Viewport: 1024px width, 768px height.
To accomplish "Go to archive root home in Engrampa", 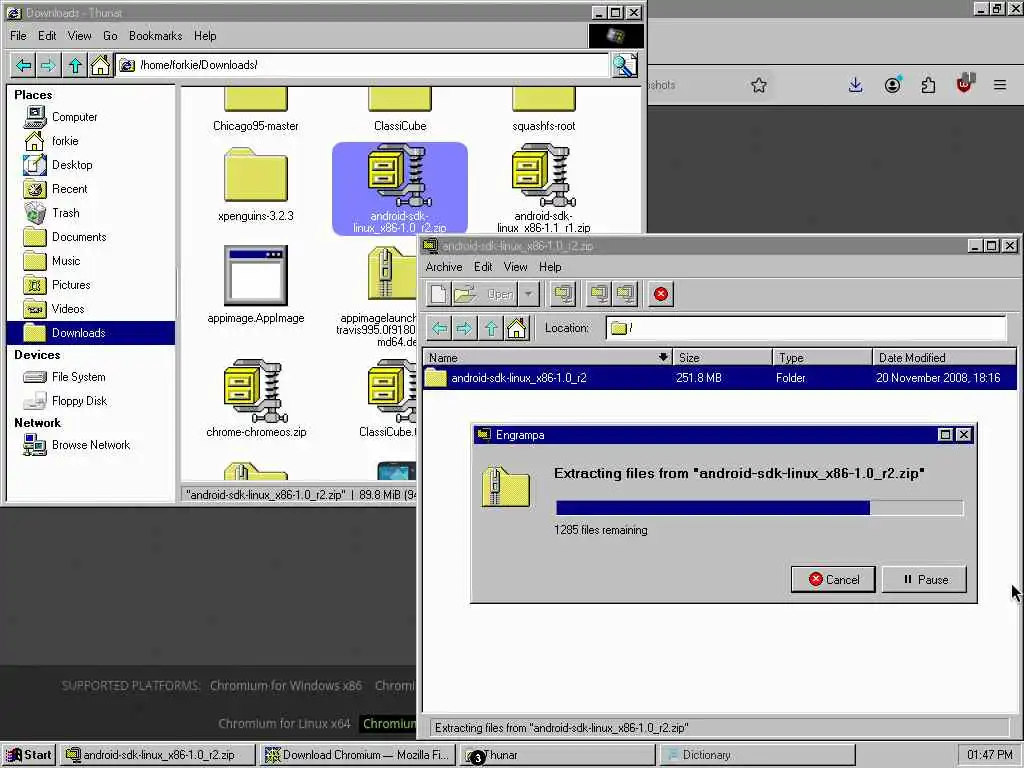I will [517, 328].
